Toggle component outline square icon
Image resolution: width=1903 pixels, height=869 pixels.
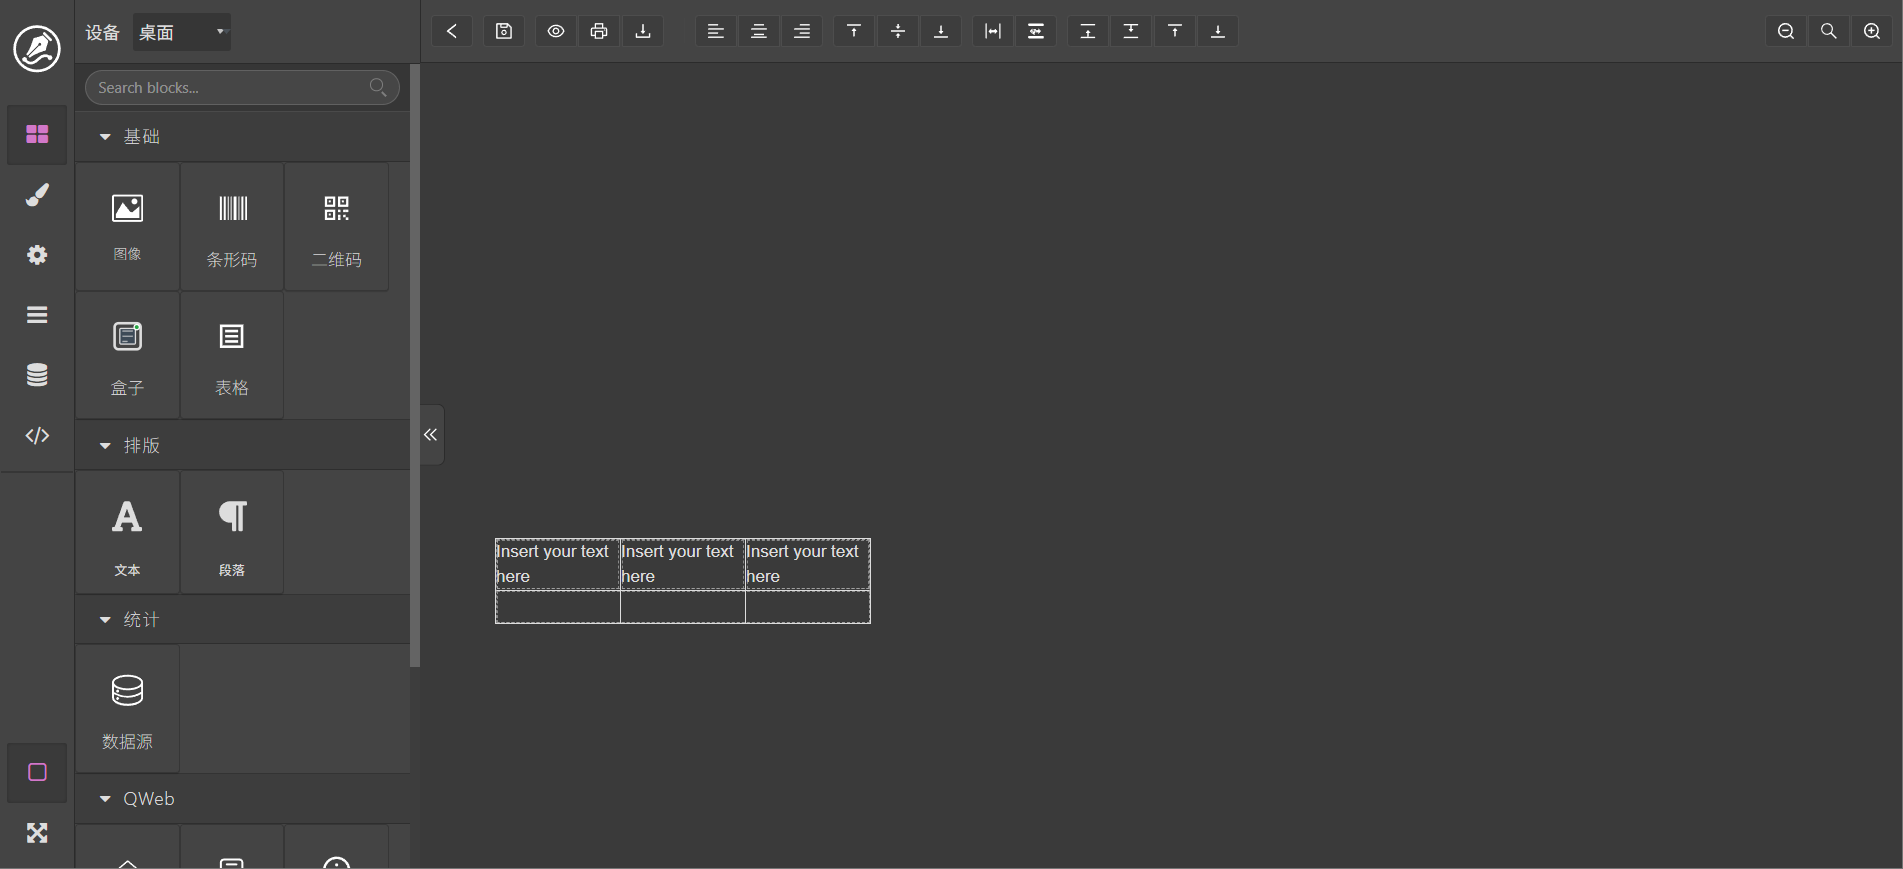click(37, 772)
